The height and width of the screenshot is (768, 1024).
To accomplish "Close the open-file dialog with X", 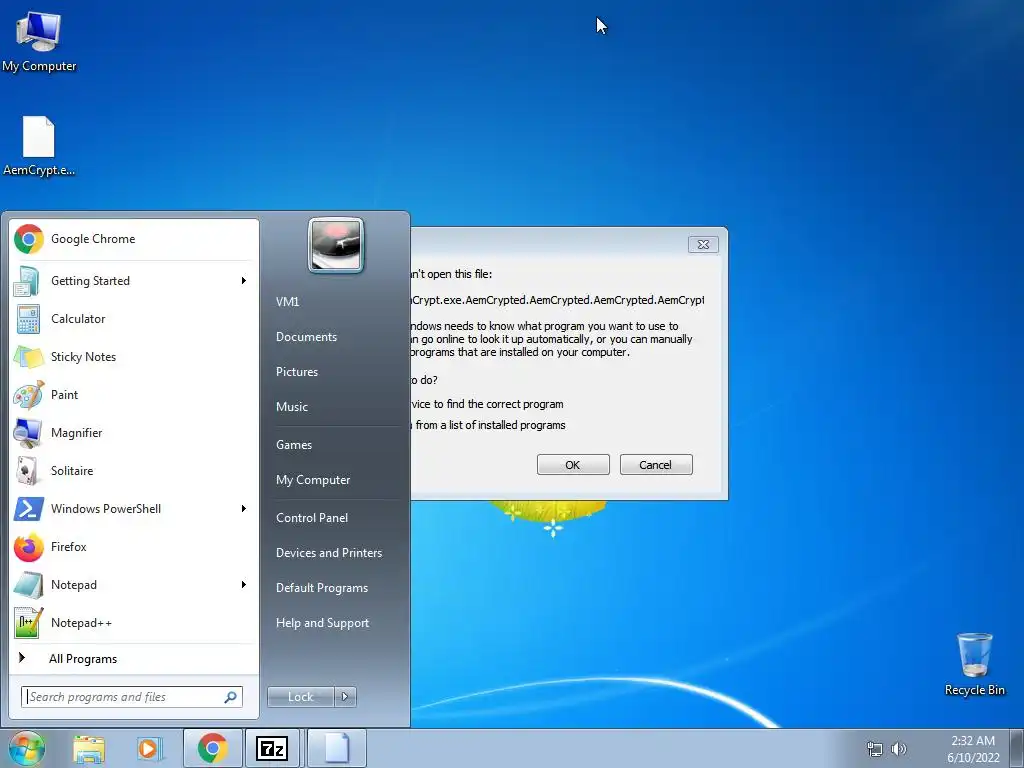I will click(703, 244).
